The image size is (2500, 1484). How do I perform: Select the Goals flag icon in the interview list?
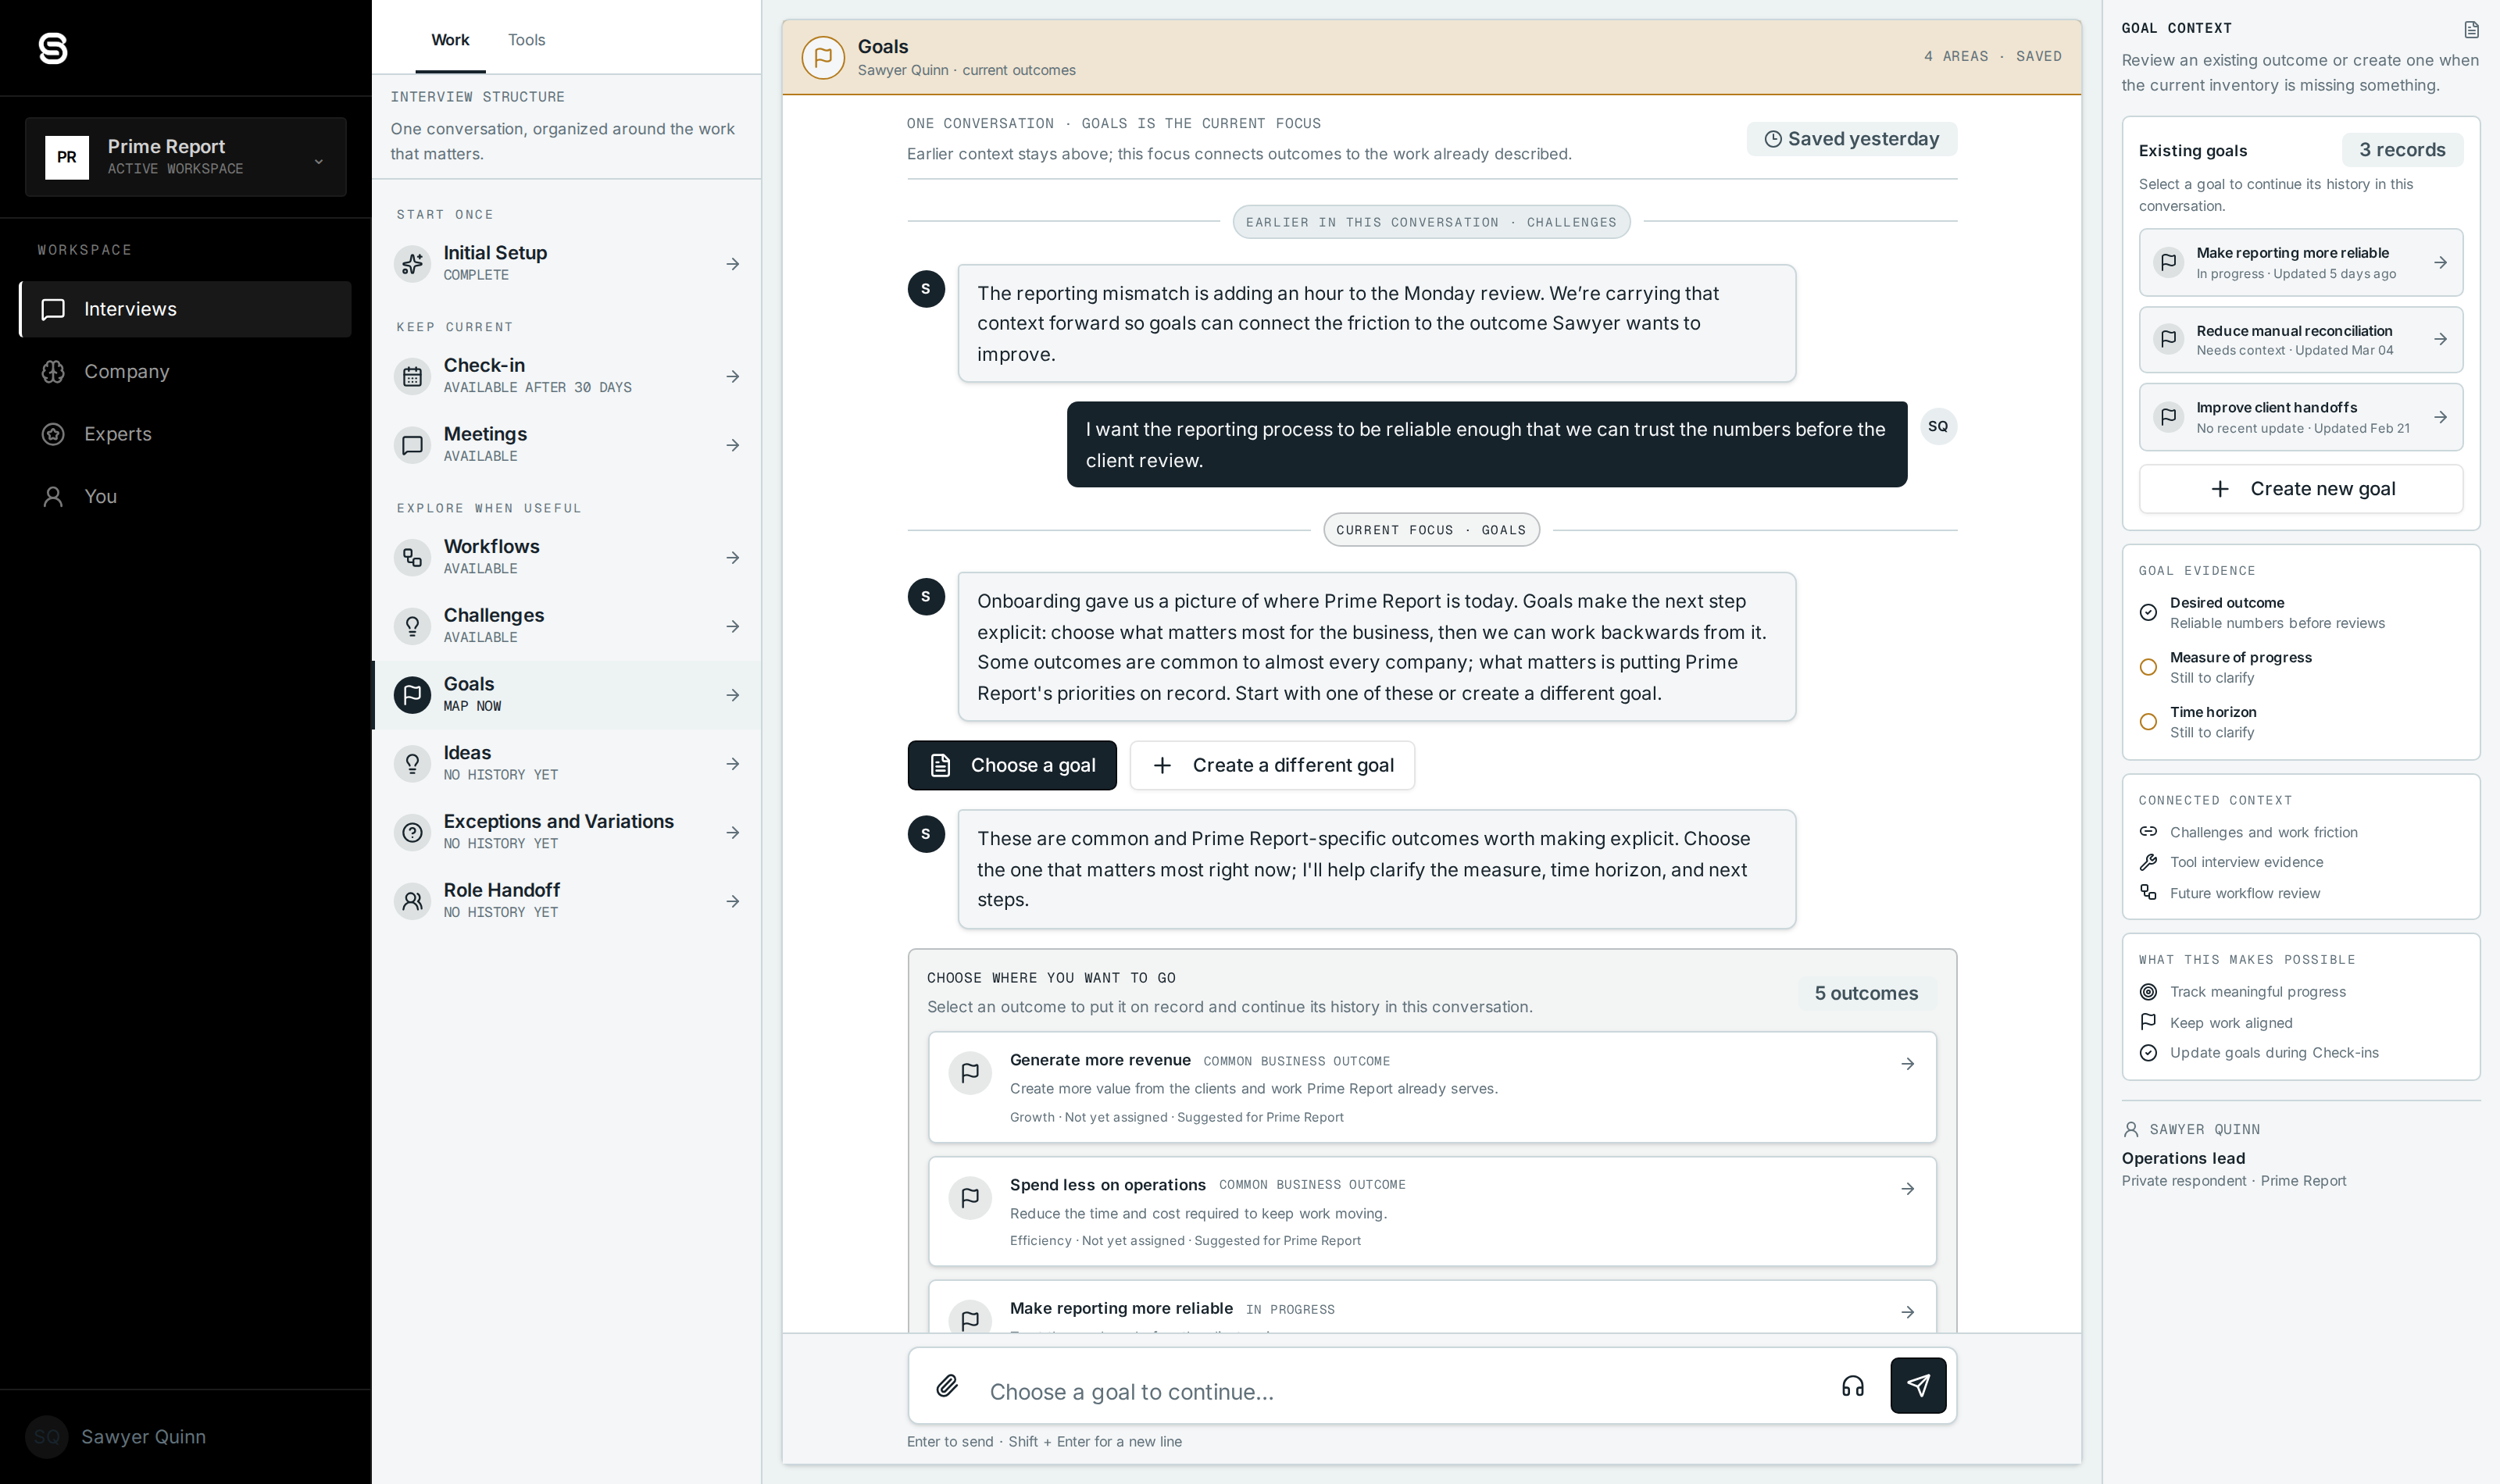(x=412, y=695)
